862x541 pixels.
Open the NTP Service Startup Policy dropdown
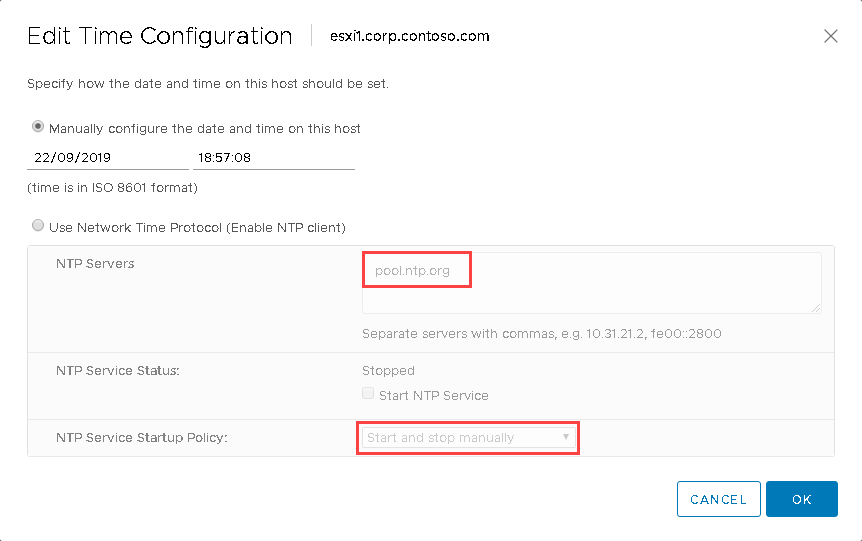[x=468, y=438]
